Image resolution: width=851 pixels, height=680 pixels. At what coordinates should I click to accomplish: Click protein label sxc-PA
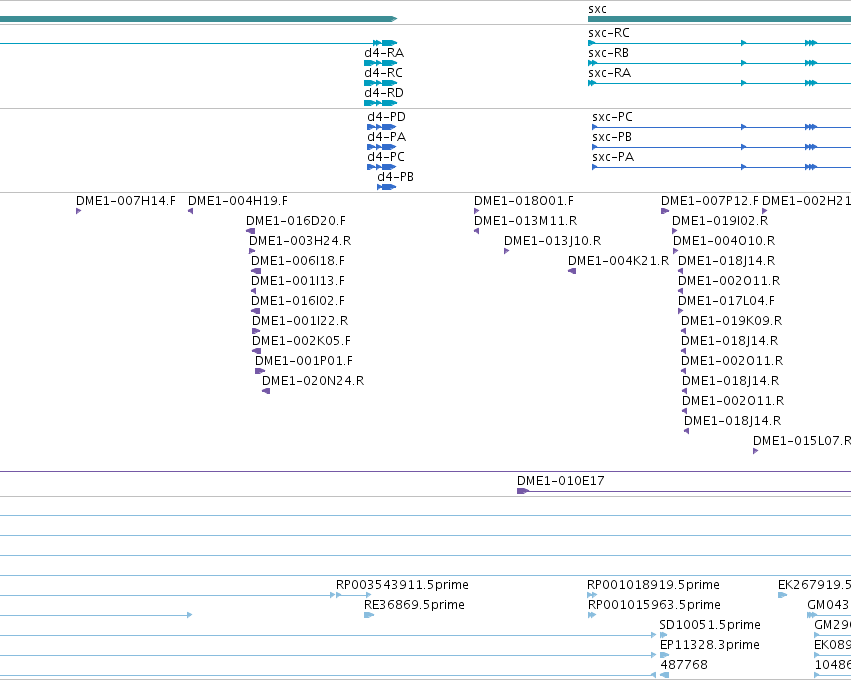[x=613, y=157]
